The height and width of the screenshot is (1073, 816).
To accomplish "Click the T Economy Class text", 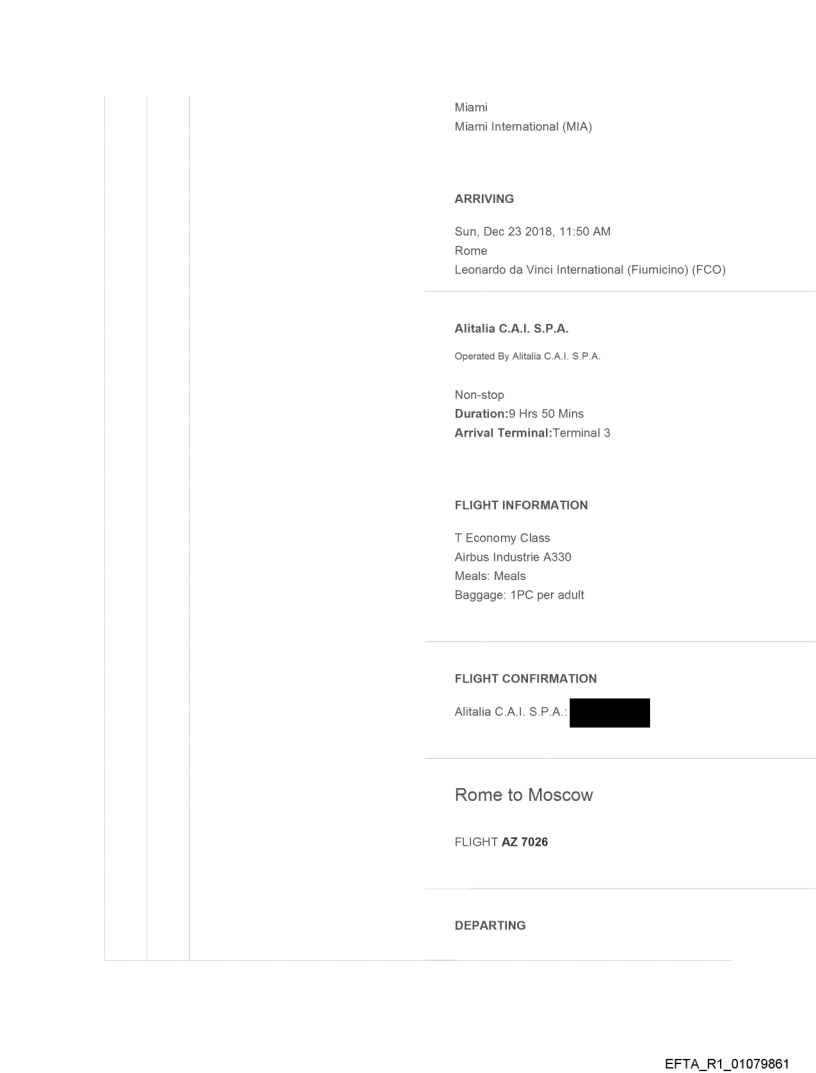I will click(502, 538).
